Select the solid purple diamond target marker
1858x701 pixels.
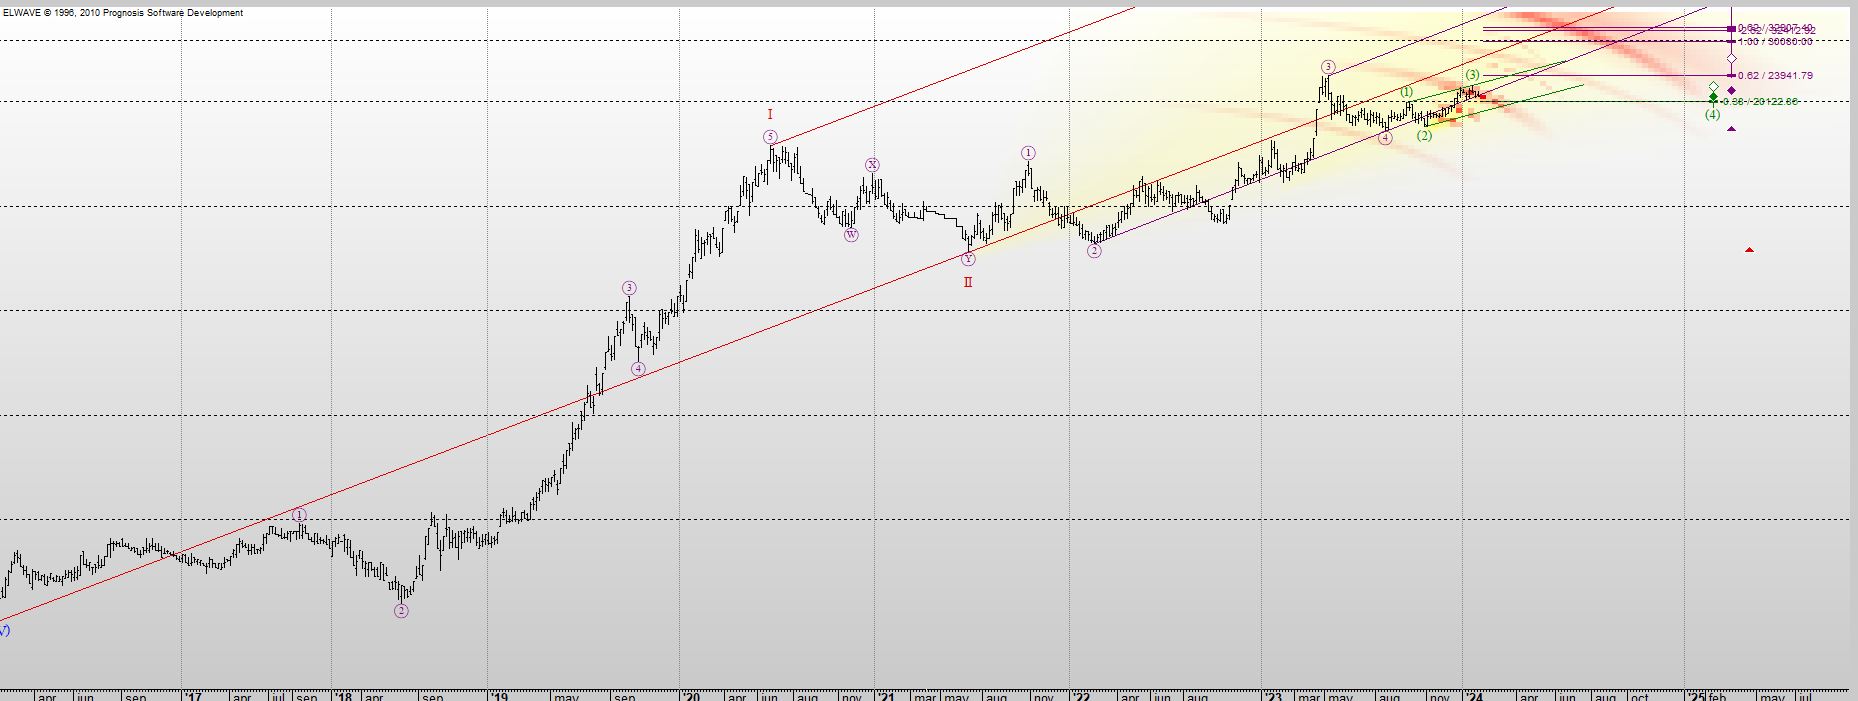click(x=1731, y=91)
